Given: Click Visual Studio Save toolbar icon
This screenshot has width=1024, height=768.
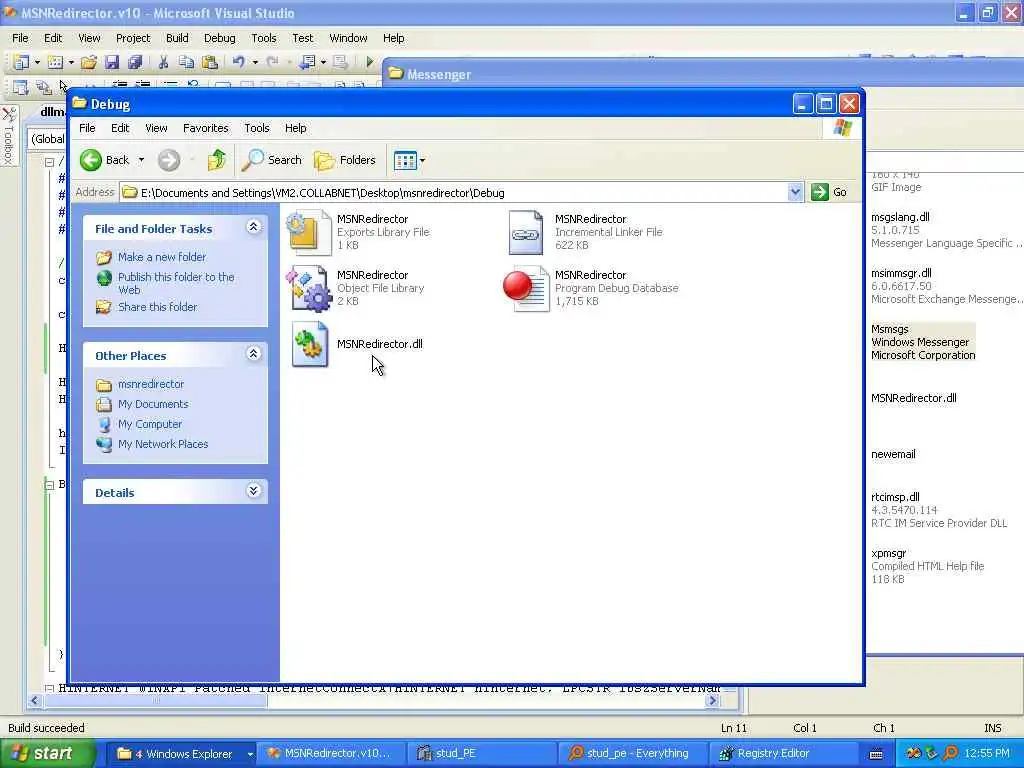Looking at the screenshot, I should coord(112,62).
